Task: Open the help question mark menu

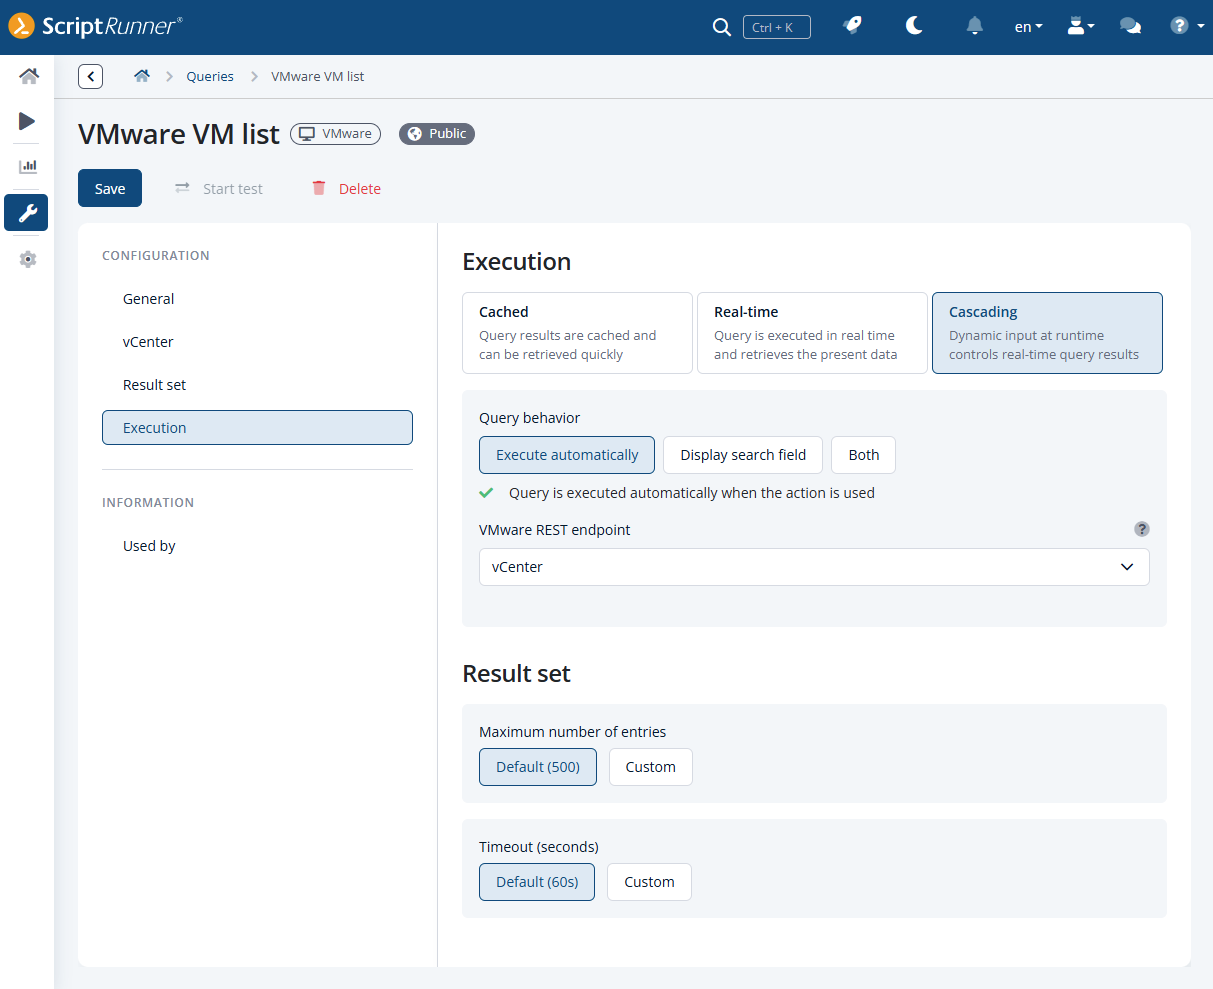Action: (1187, 26)
